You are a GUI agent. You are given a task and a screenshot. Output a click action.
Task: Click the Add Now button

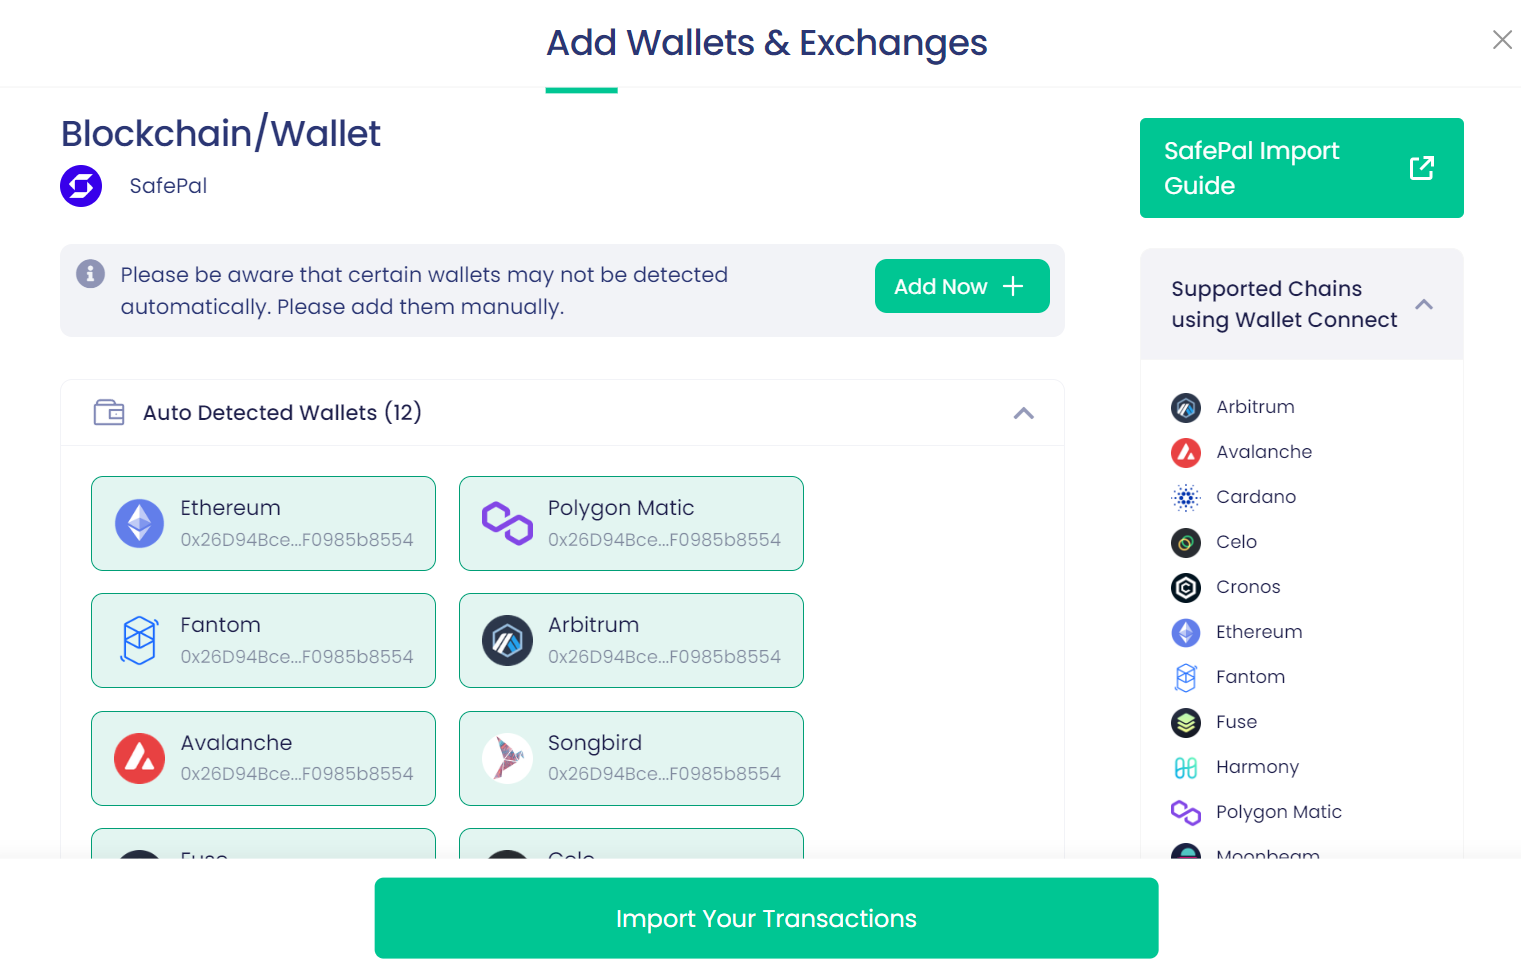961,286
